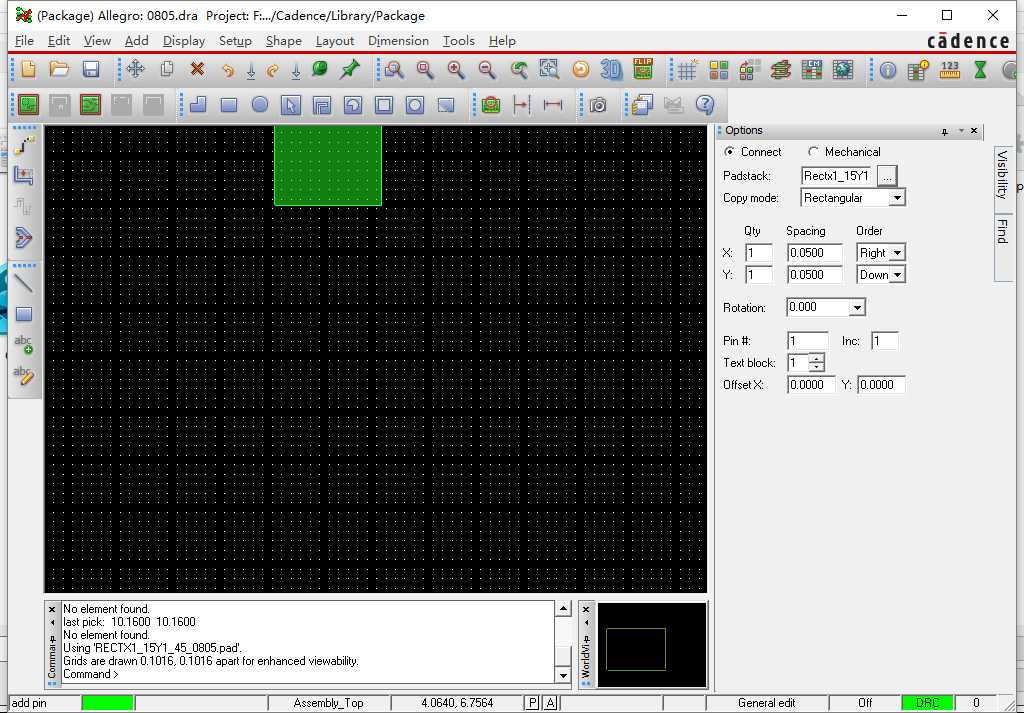Pin the Options panel
The image size is (1024, 713).
(x=944, y=131)
